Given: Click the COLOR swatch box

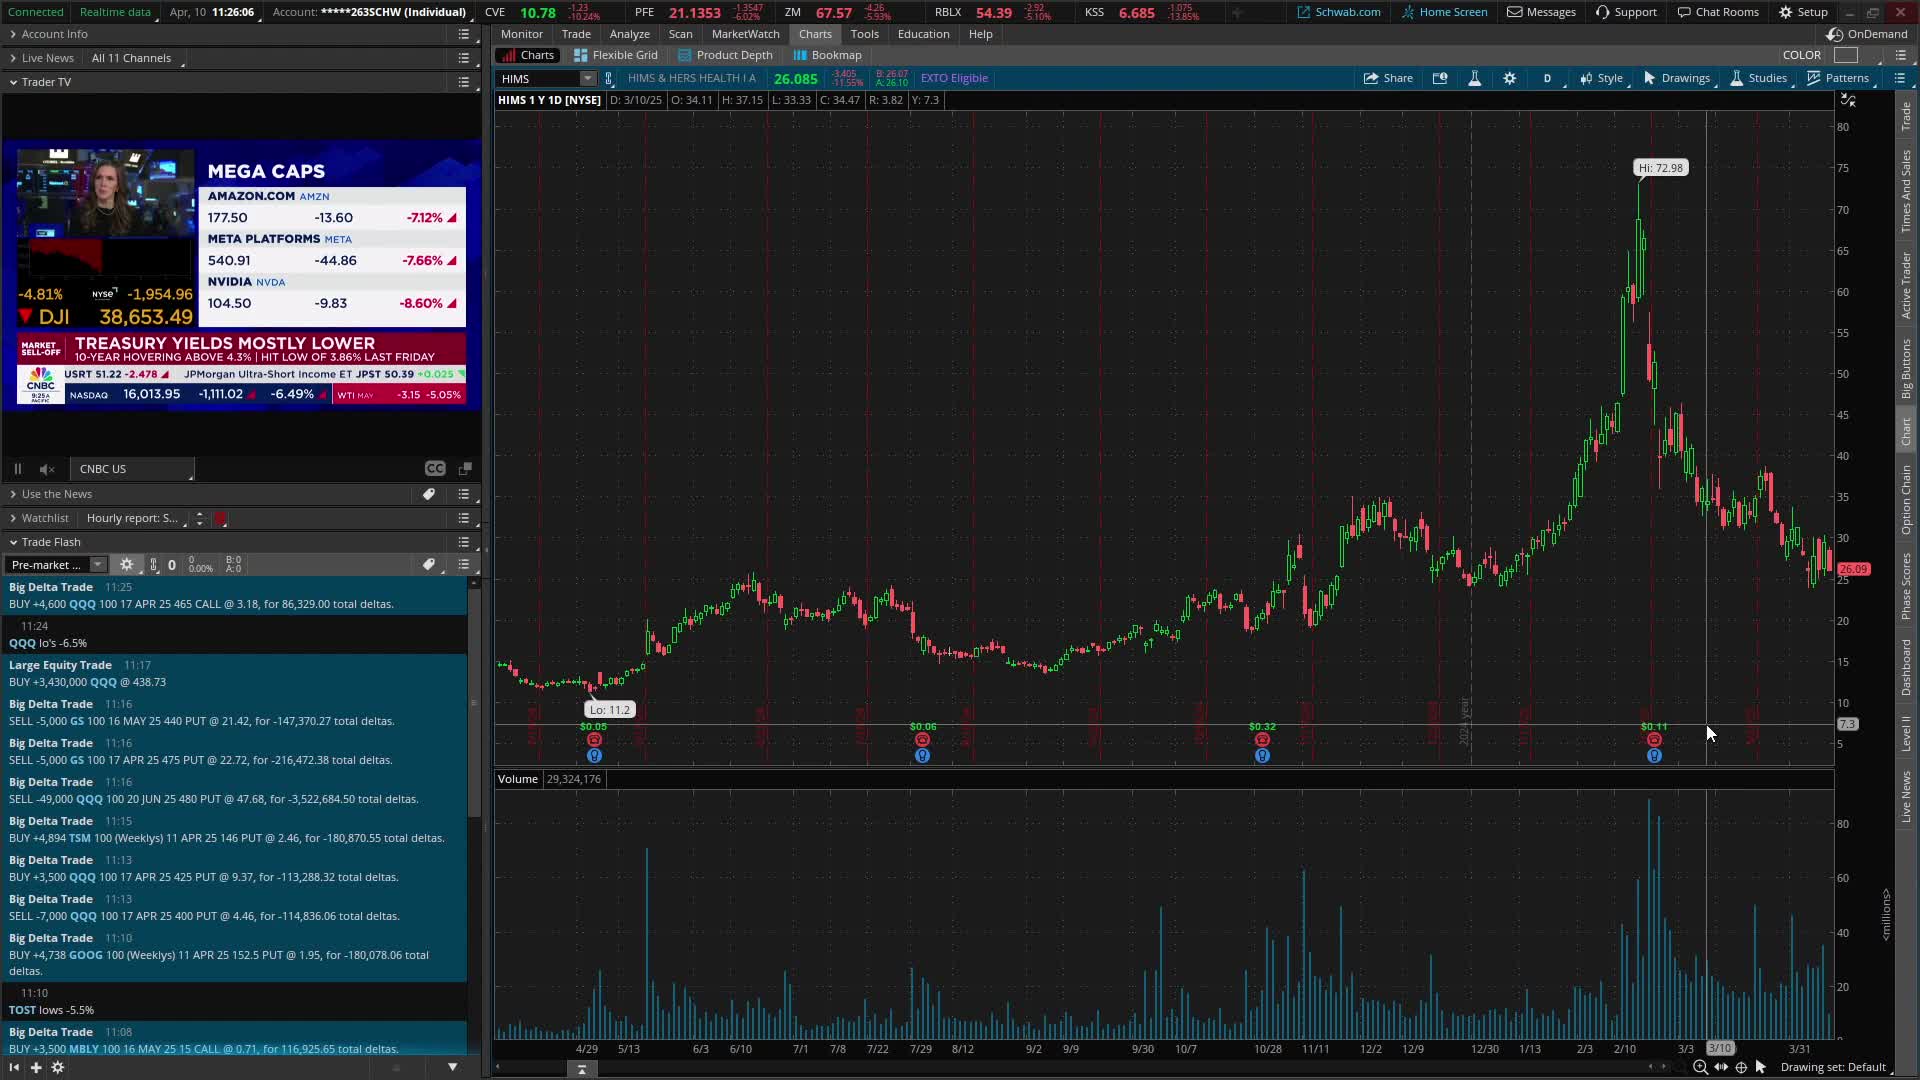Looking at the screenshot, I should [1846, 55].
